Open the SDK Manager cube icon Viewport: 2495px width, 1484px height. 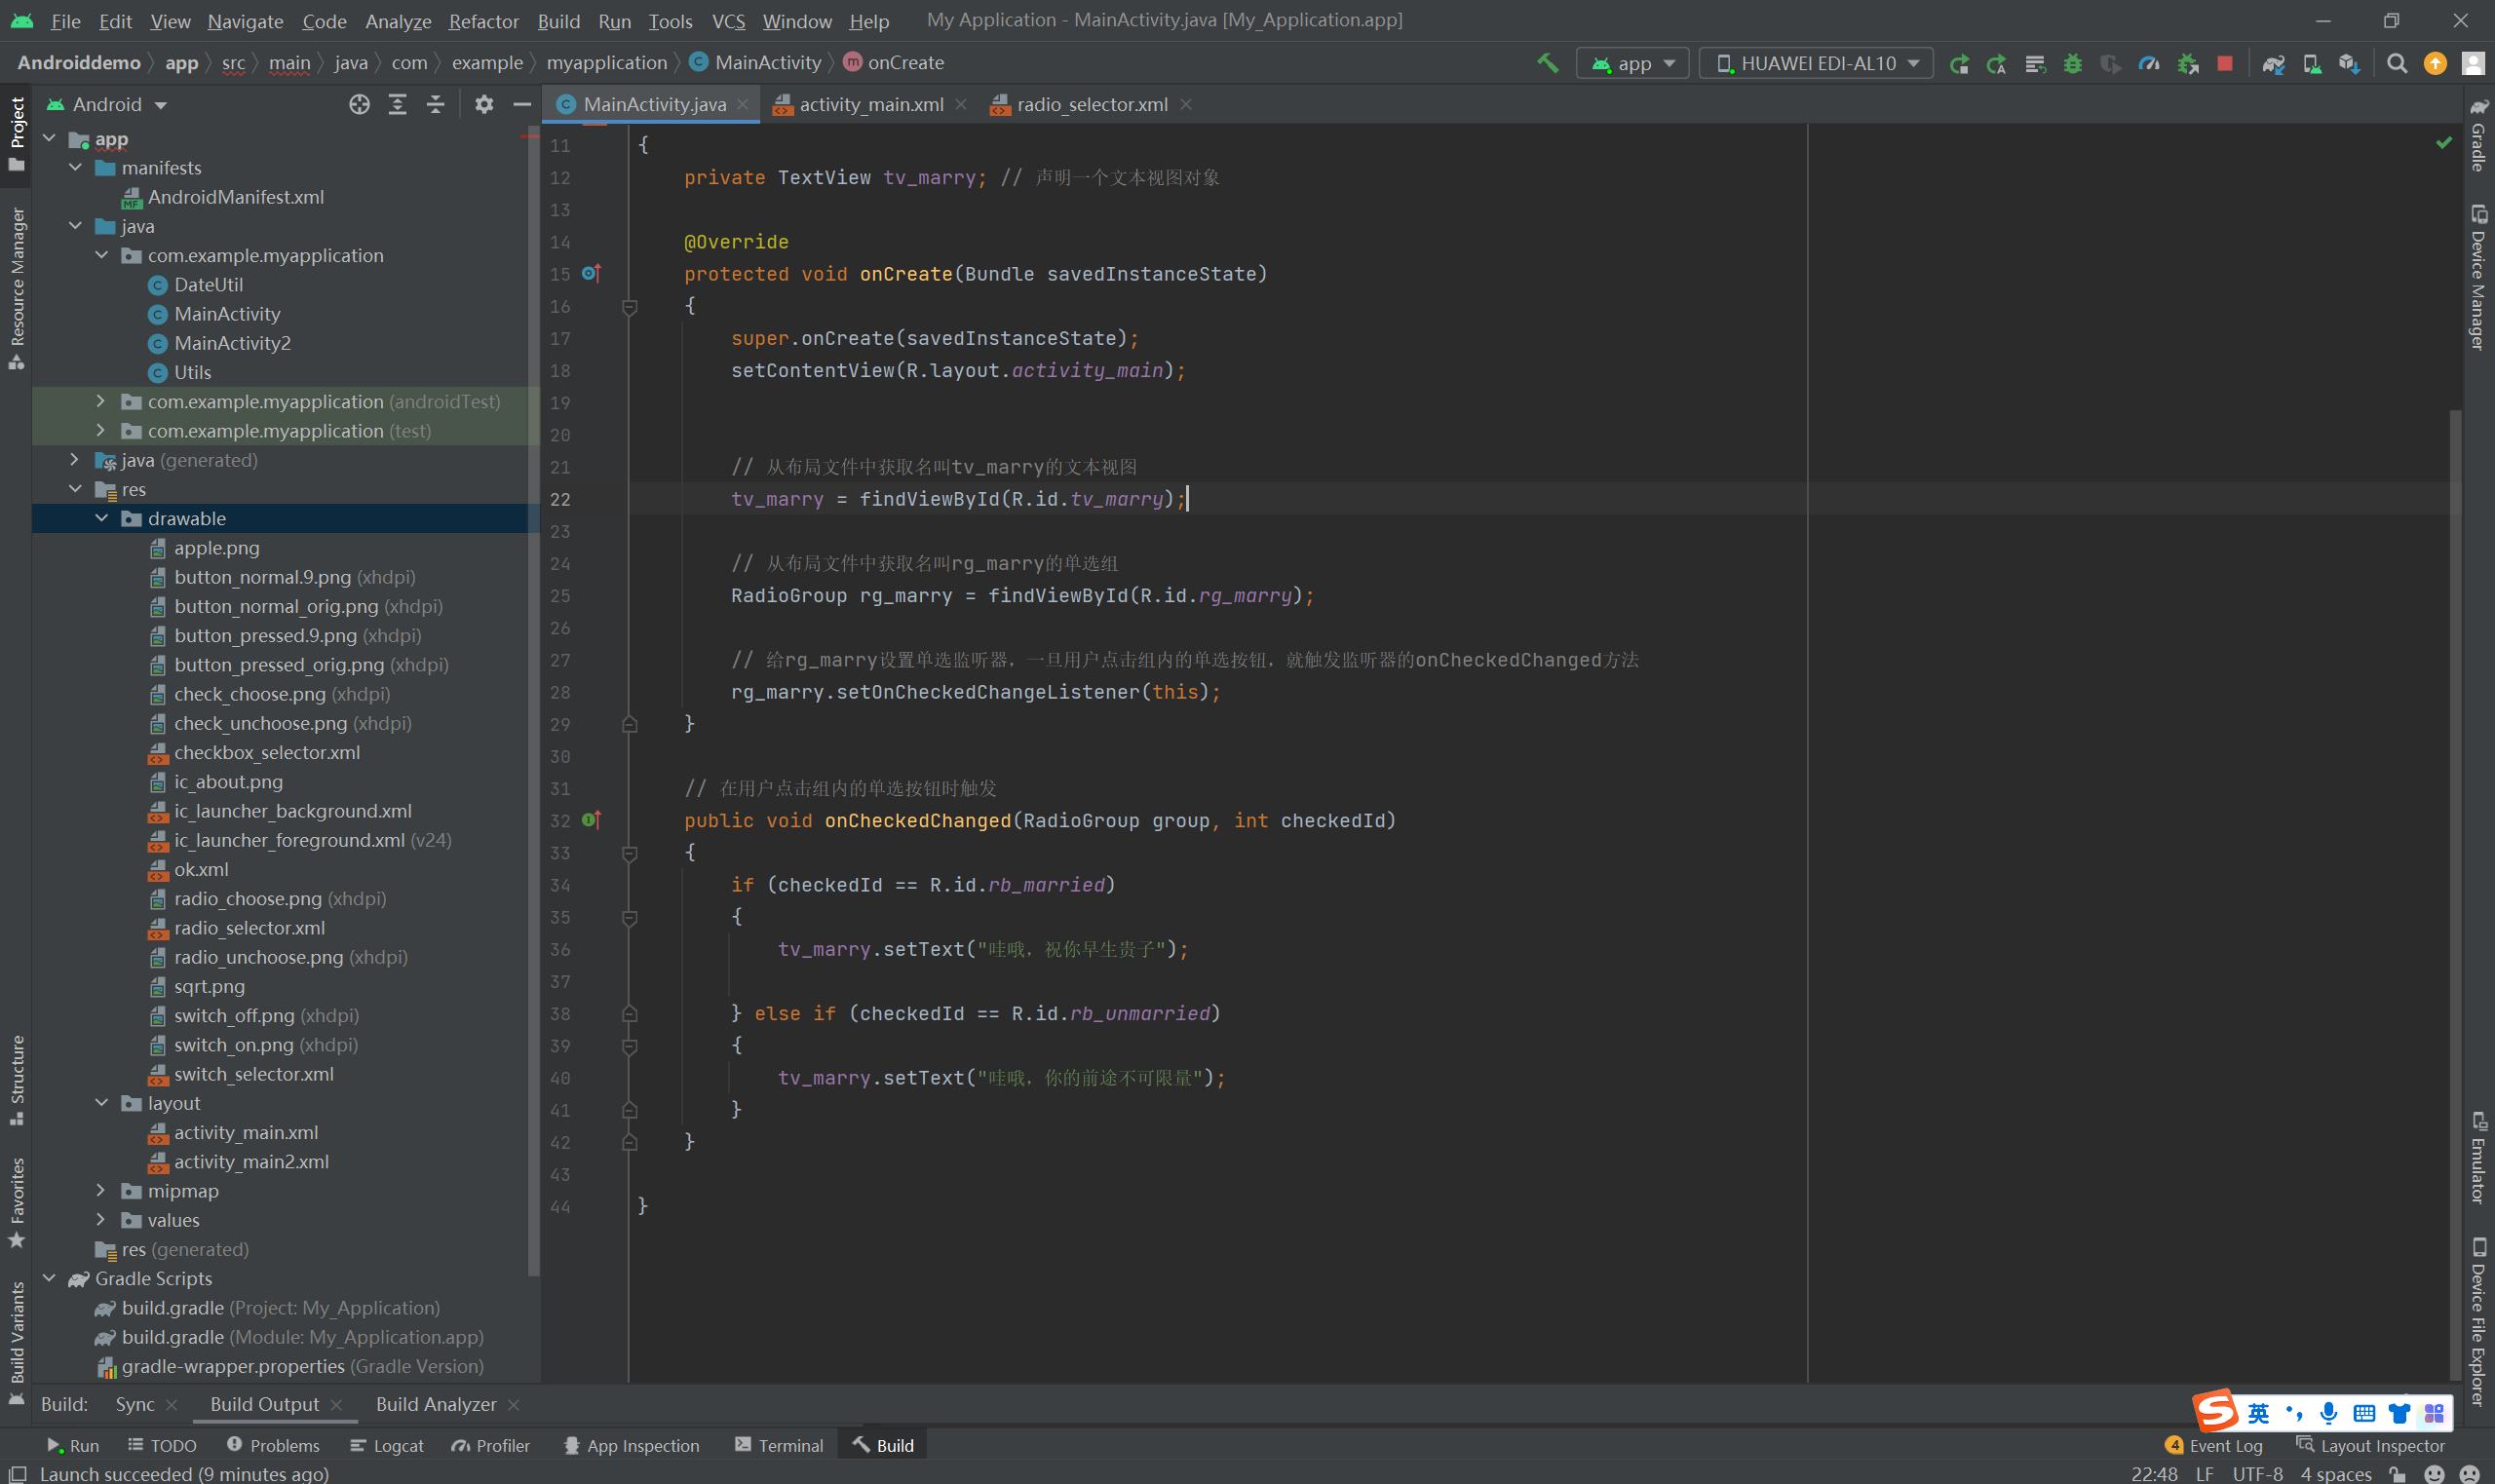click(2349, 63)
